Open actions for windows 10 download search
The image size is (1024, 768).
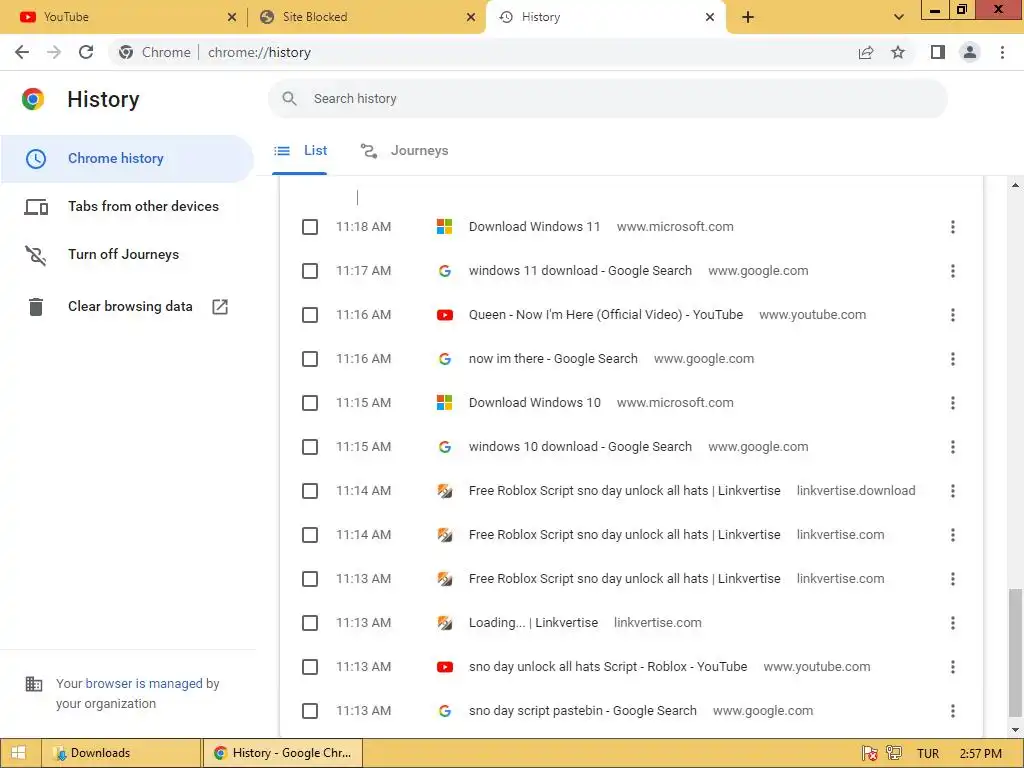click(x=953, y=447)
